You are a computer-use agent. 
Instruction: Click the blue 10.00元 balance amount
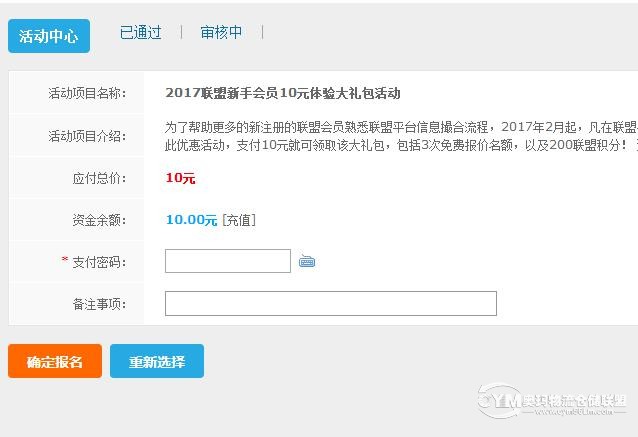191,220
